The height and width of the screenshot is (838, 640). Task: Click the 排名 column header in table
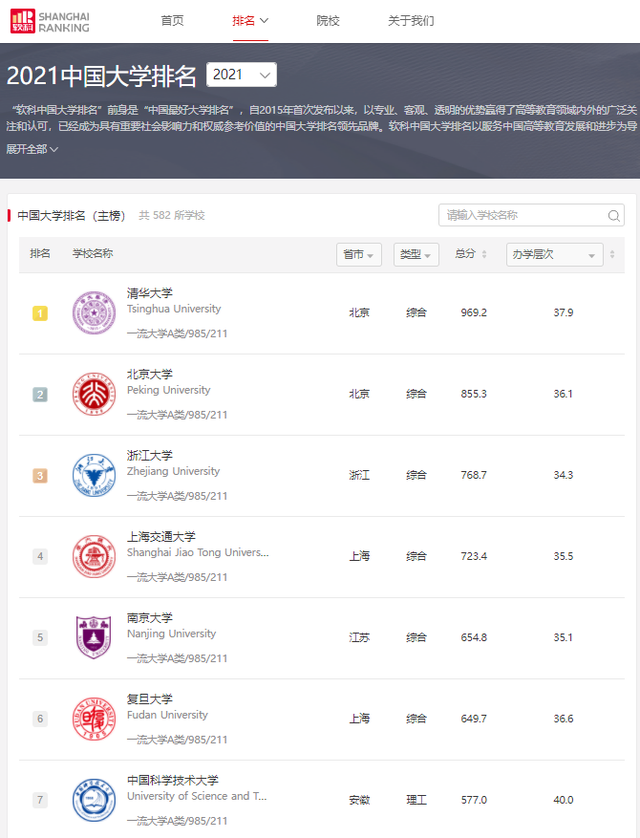point(40,253)
